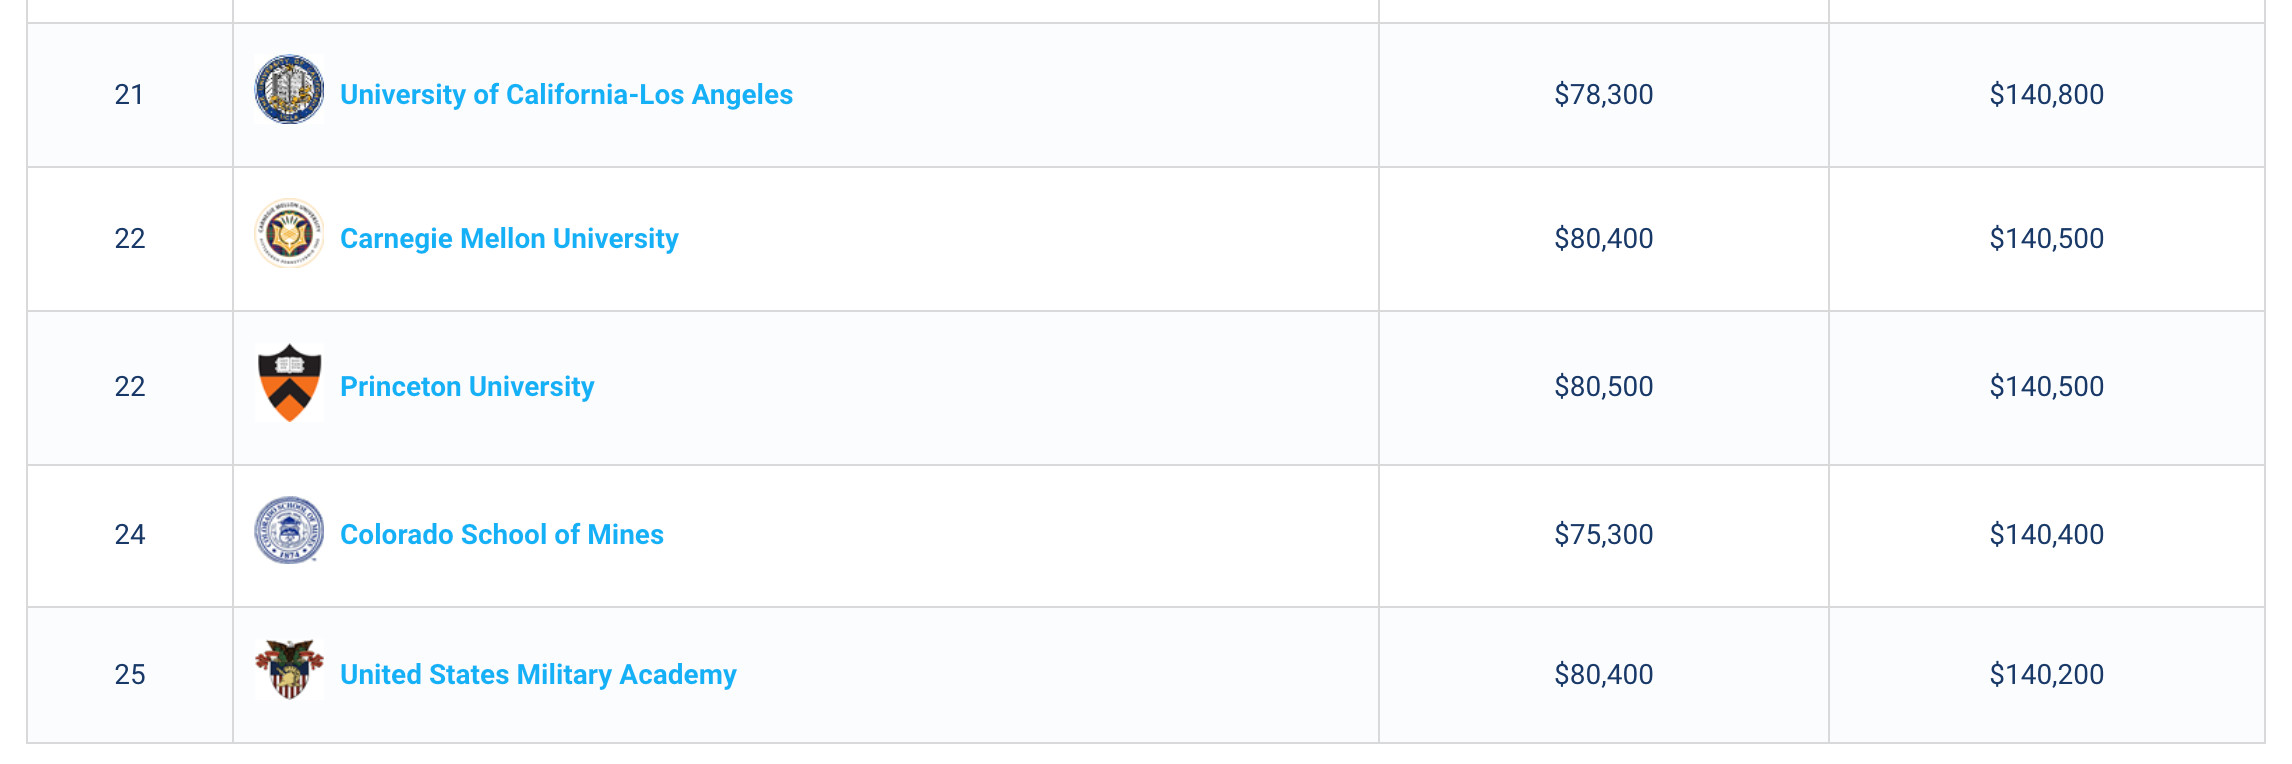Viewport: 2292px width, 764px height.
Task: Select rank 21 cell
Action: (130, 95)
